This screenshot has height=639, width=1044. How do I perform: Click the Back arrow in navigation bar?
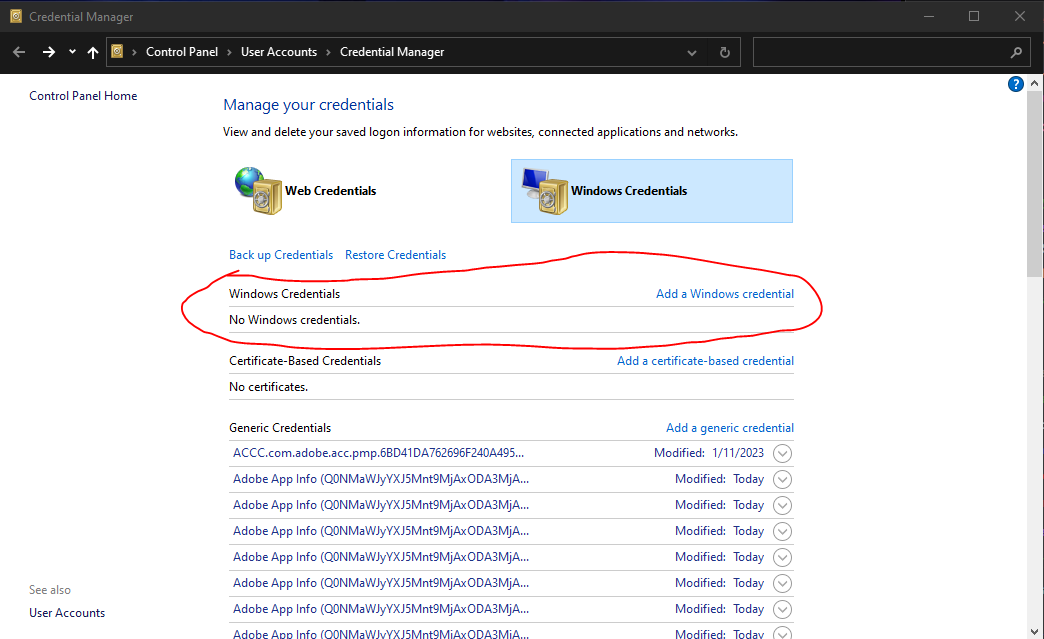tap(19, 52)
